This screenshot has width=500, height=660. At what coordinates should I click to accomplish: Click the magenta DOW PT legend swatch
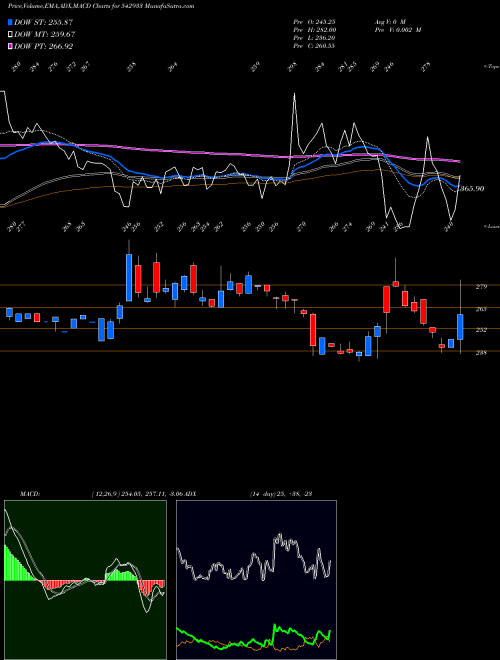pyautogui.click(x=10, y=46)
